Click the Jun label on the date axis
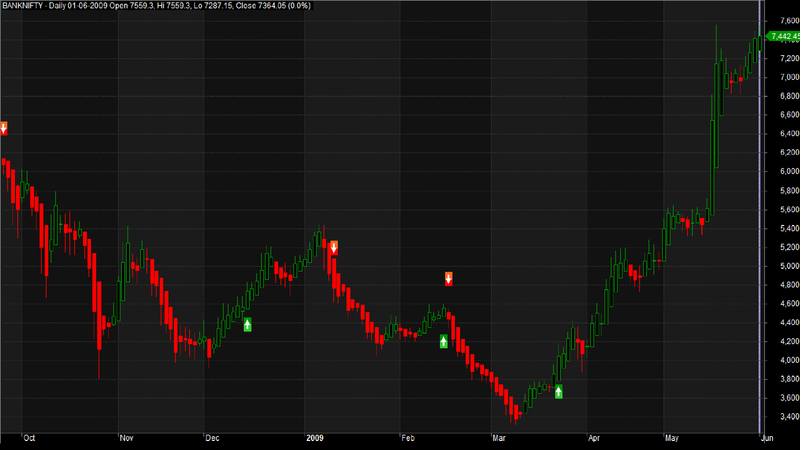Image resolution: width=800 pixels, height=450 pixels. pos(767,438)
